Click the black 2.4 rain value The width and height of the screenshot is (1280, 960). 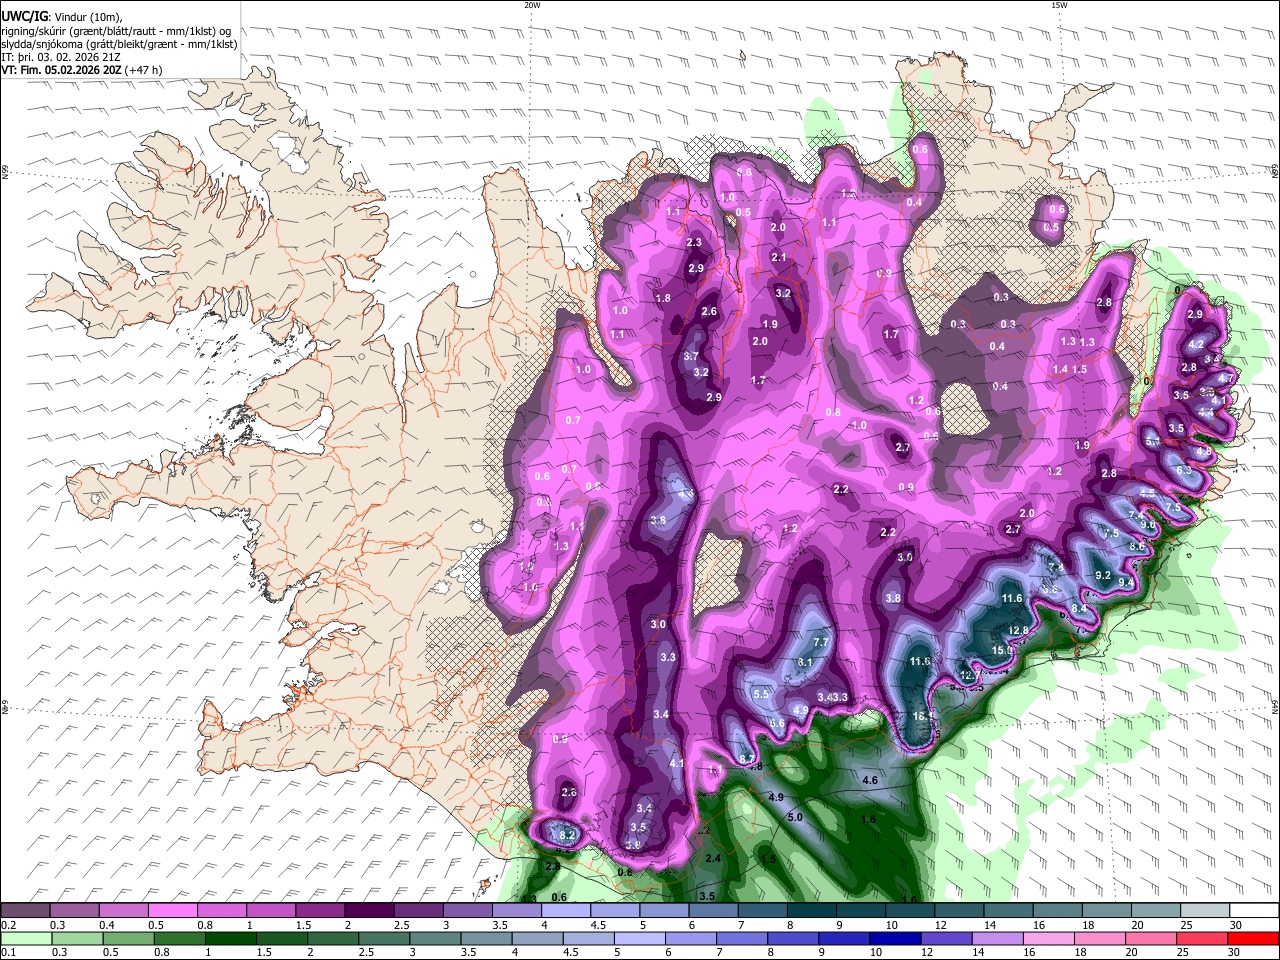coord(713,858)
